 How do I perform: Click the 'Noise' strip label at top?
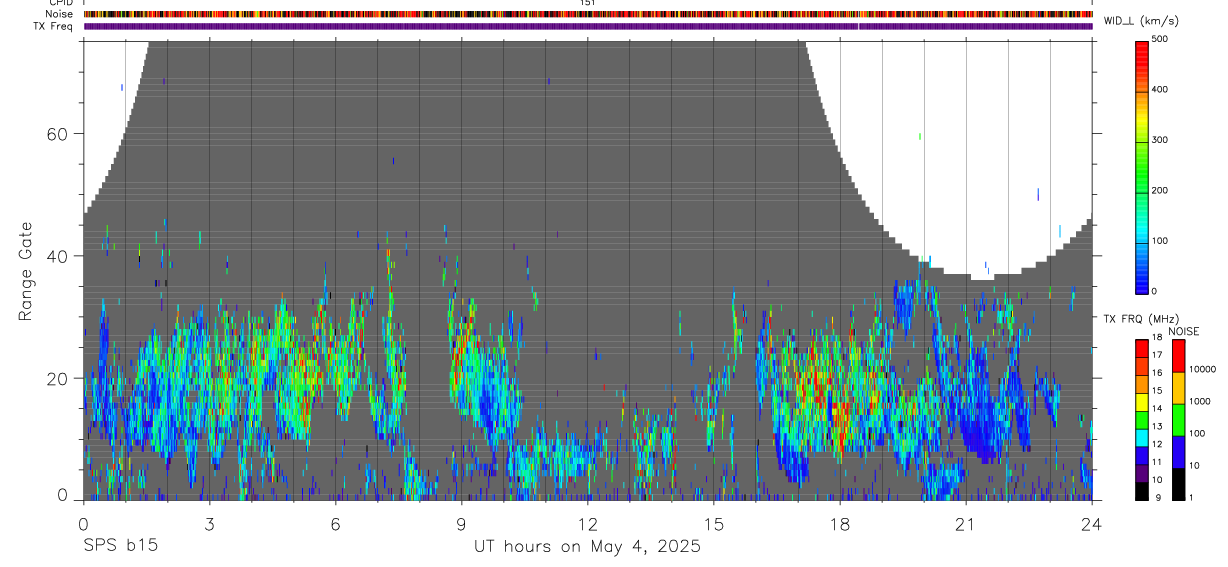coord(61,14)
